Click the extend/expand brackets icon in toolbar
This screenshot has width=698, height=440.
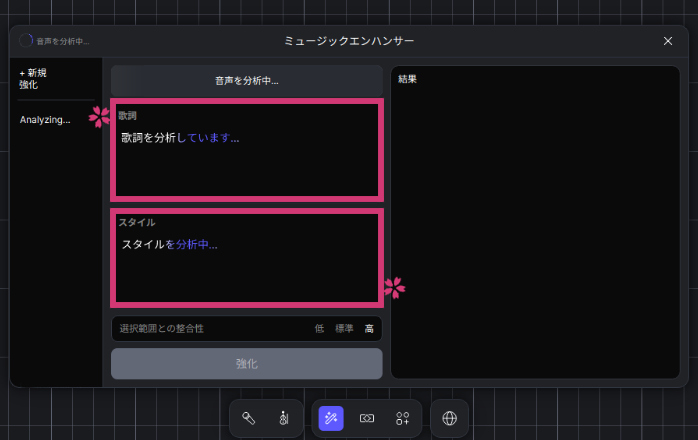367,418
